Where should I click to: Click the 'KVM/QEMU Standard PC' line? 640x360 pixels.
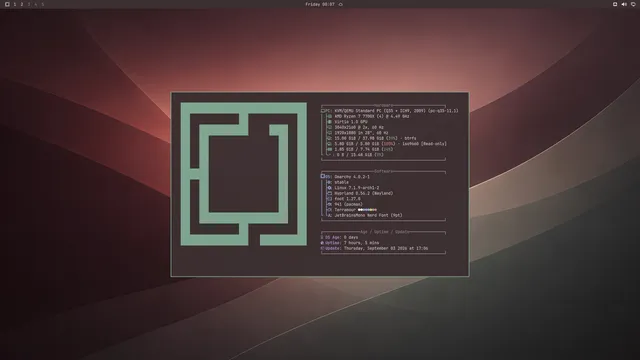click(396, 111)
